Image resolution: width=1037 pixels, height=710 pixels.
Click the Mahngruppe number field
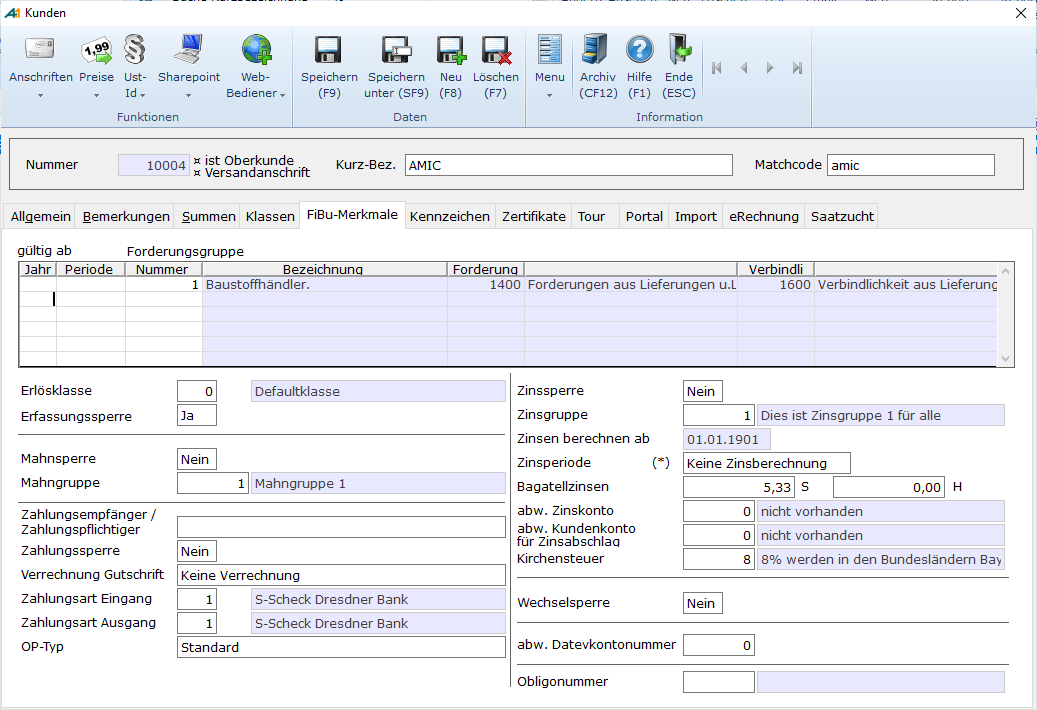point(213,483)
